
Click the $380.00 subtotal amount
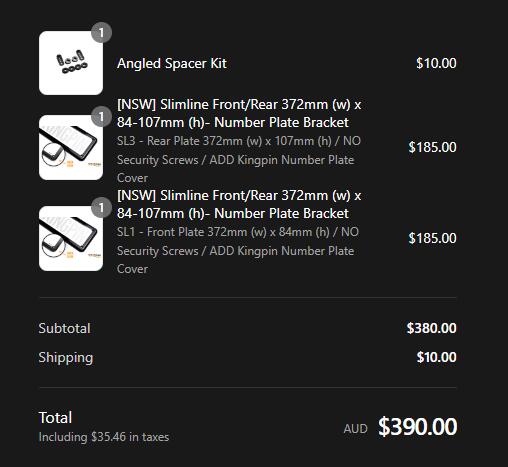(431, 328)
